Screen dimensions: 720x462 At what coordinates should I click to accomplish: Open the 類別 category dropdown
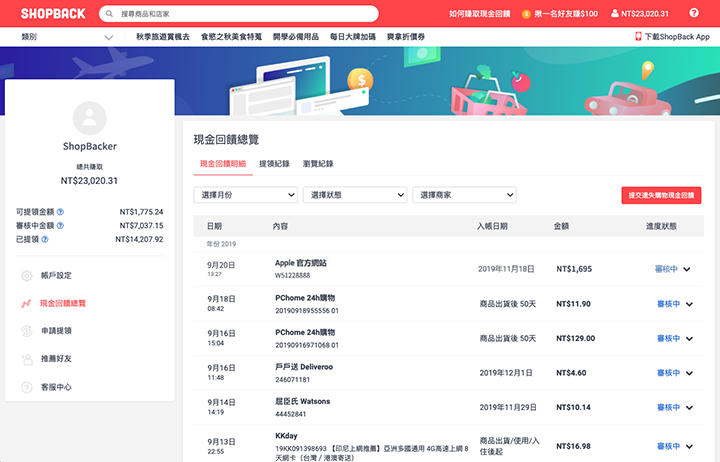[67, 37]
